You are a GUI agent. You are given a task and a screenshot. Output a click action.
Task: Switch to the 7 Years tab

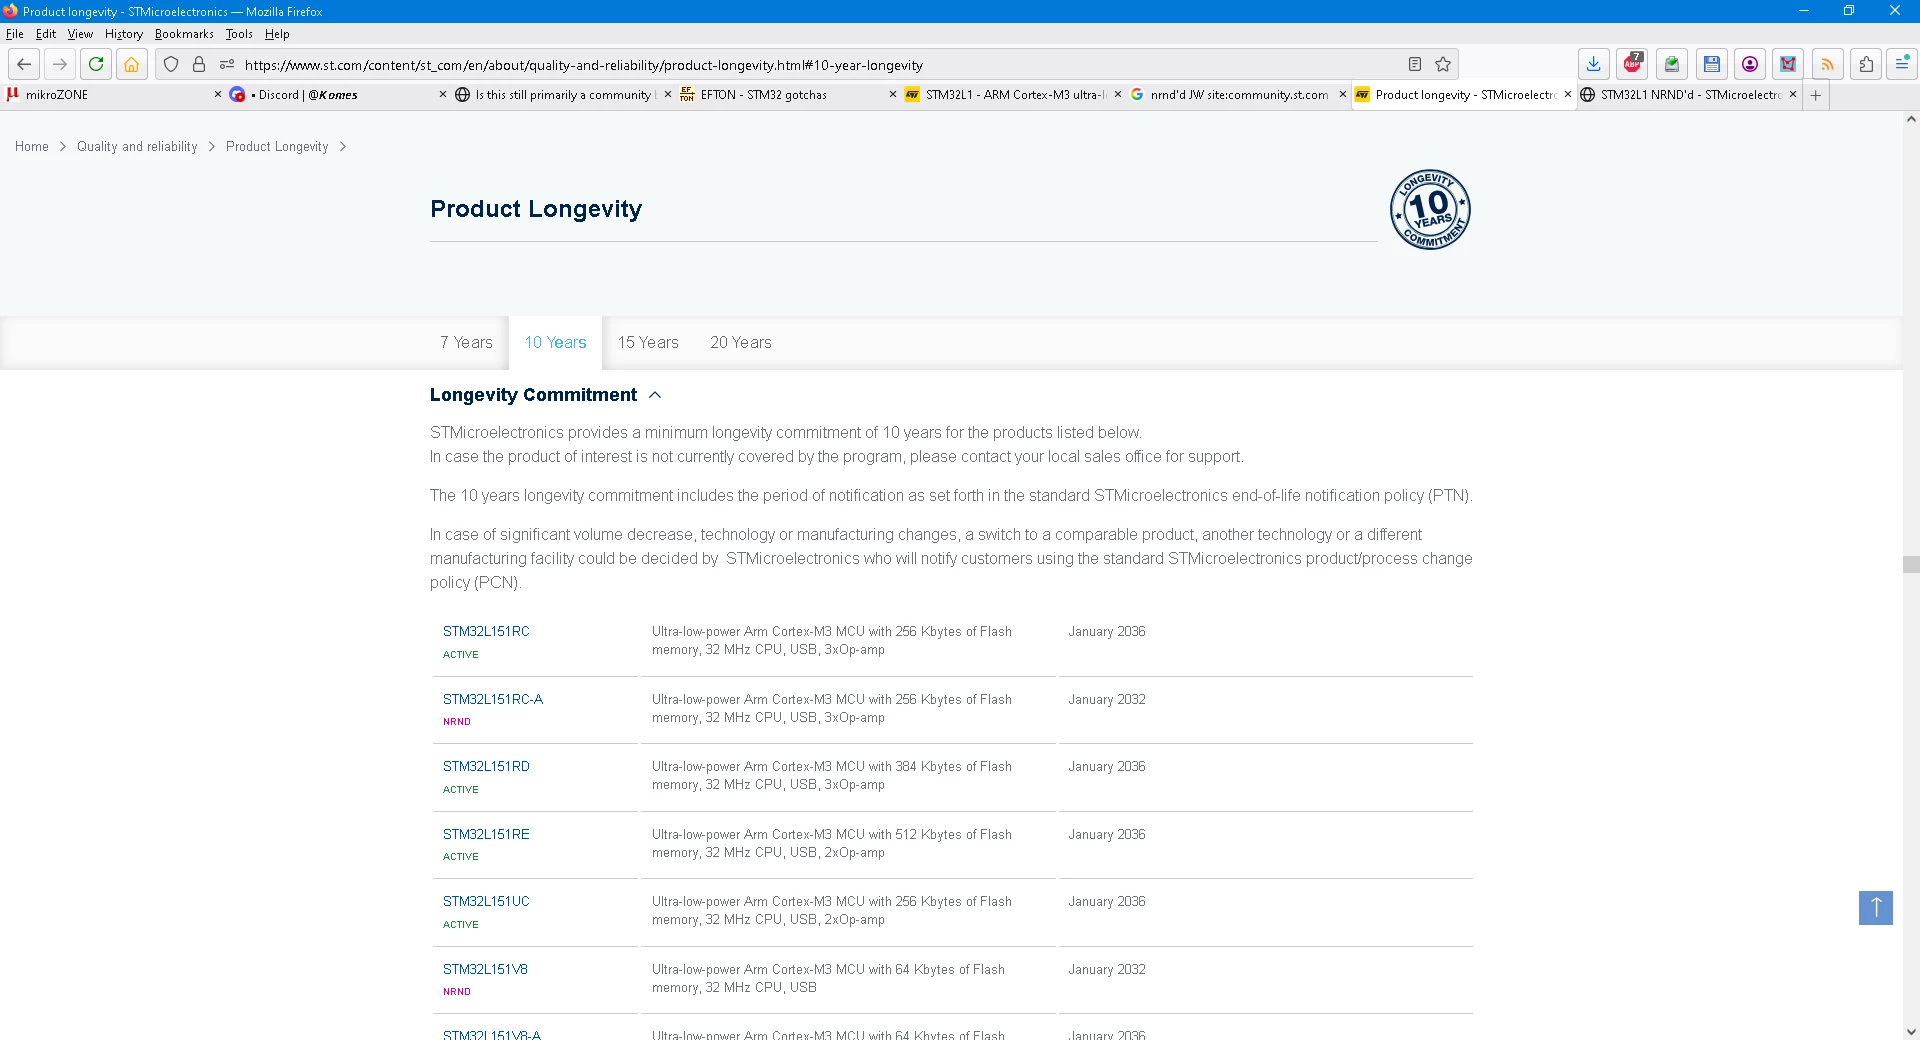click(x=466, y=342)
